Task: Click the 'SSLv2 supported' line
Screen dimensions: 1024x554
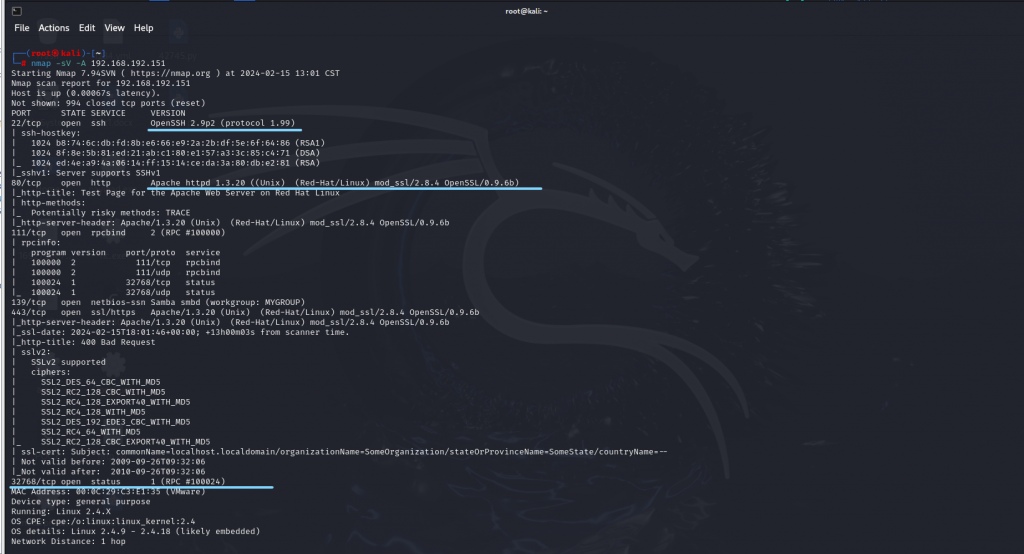Action: pos(68,363)
